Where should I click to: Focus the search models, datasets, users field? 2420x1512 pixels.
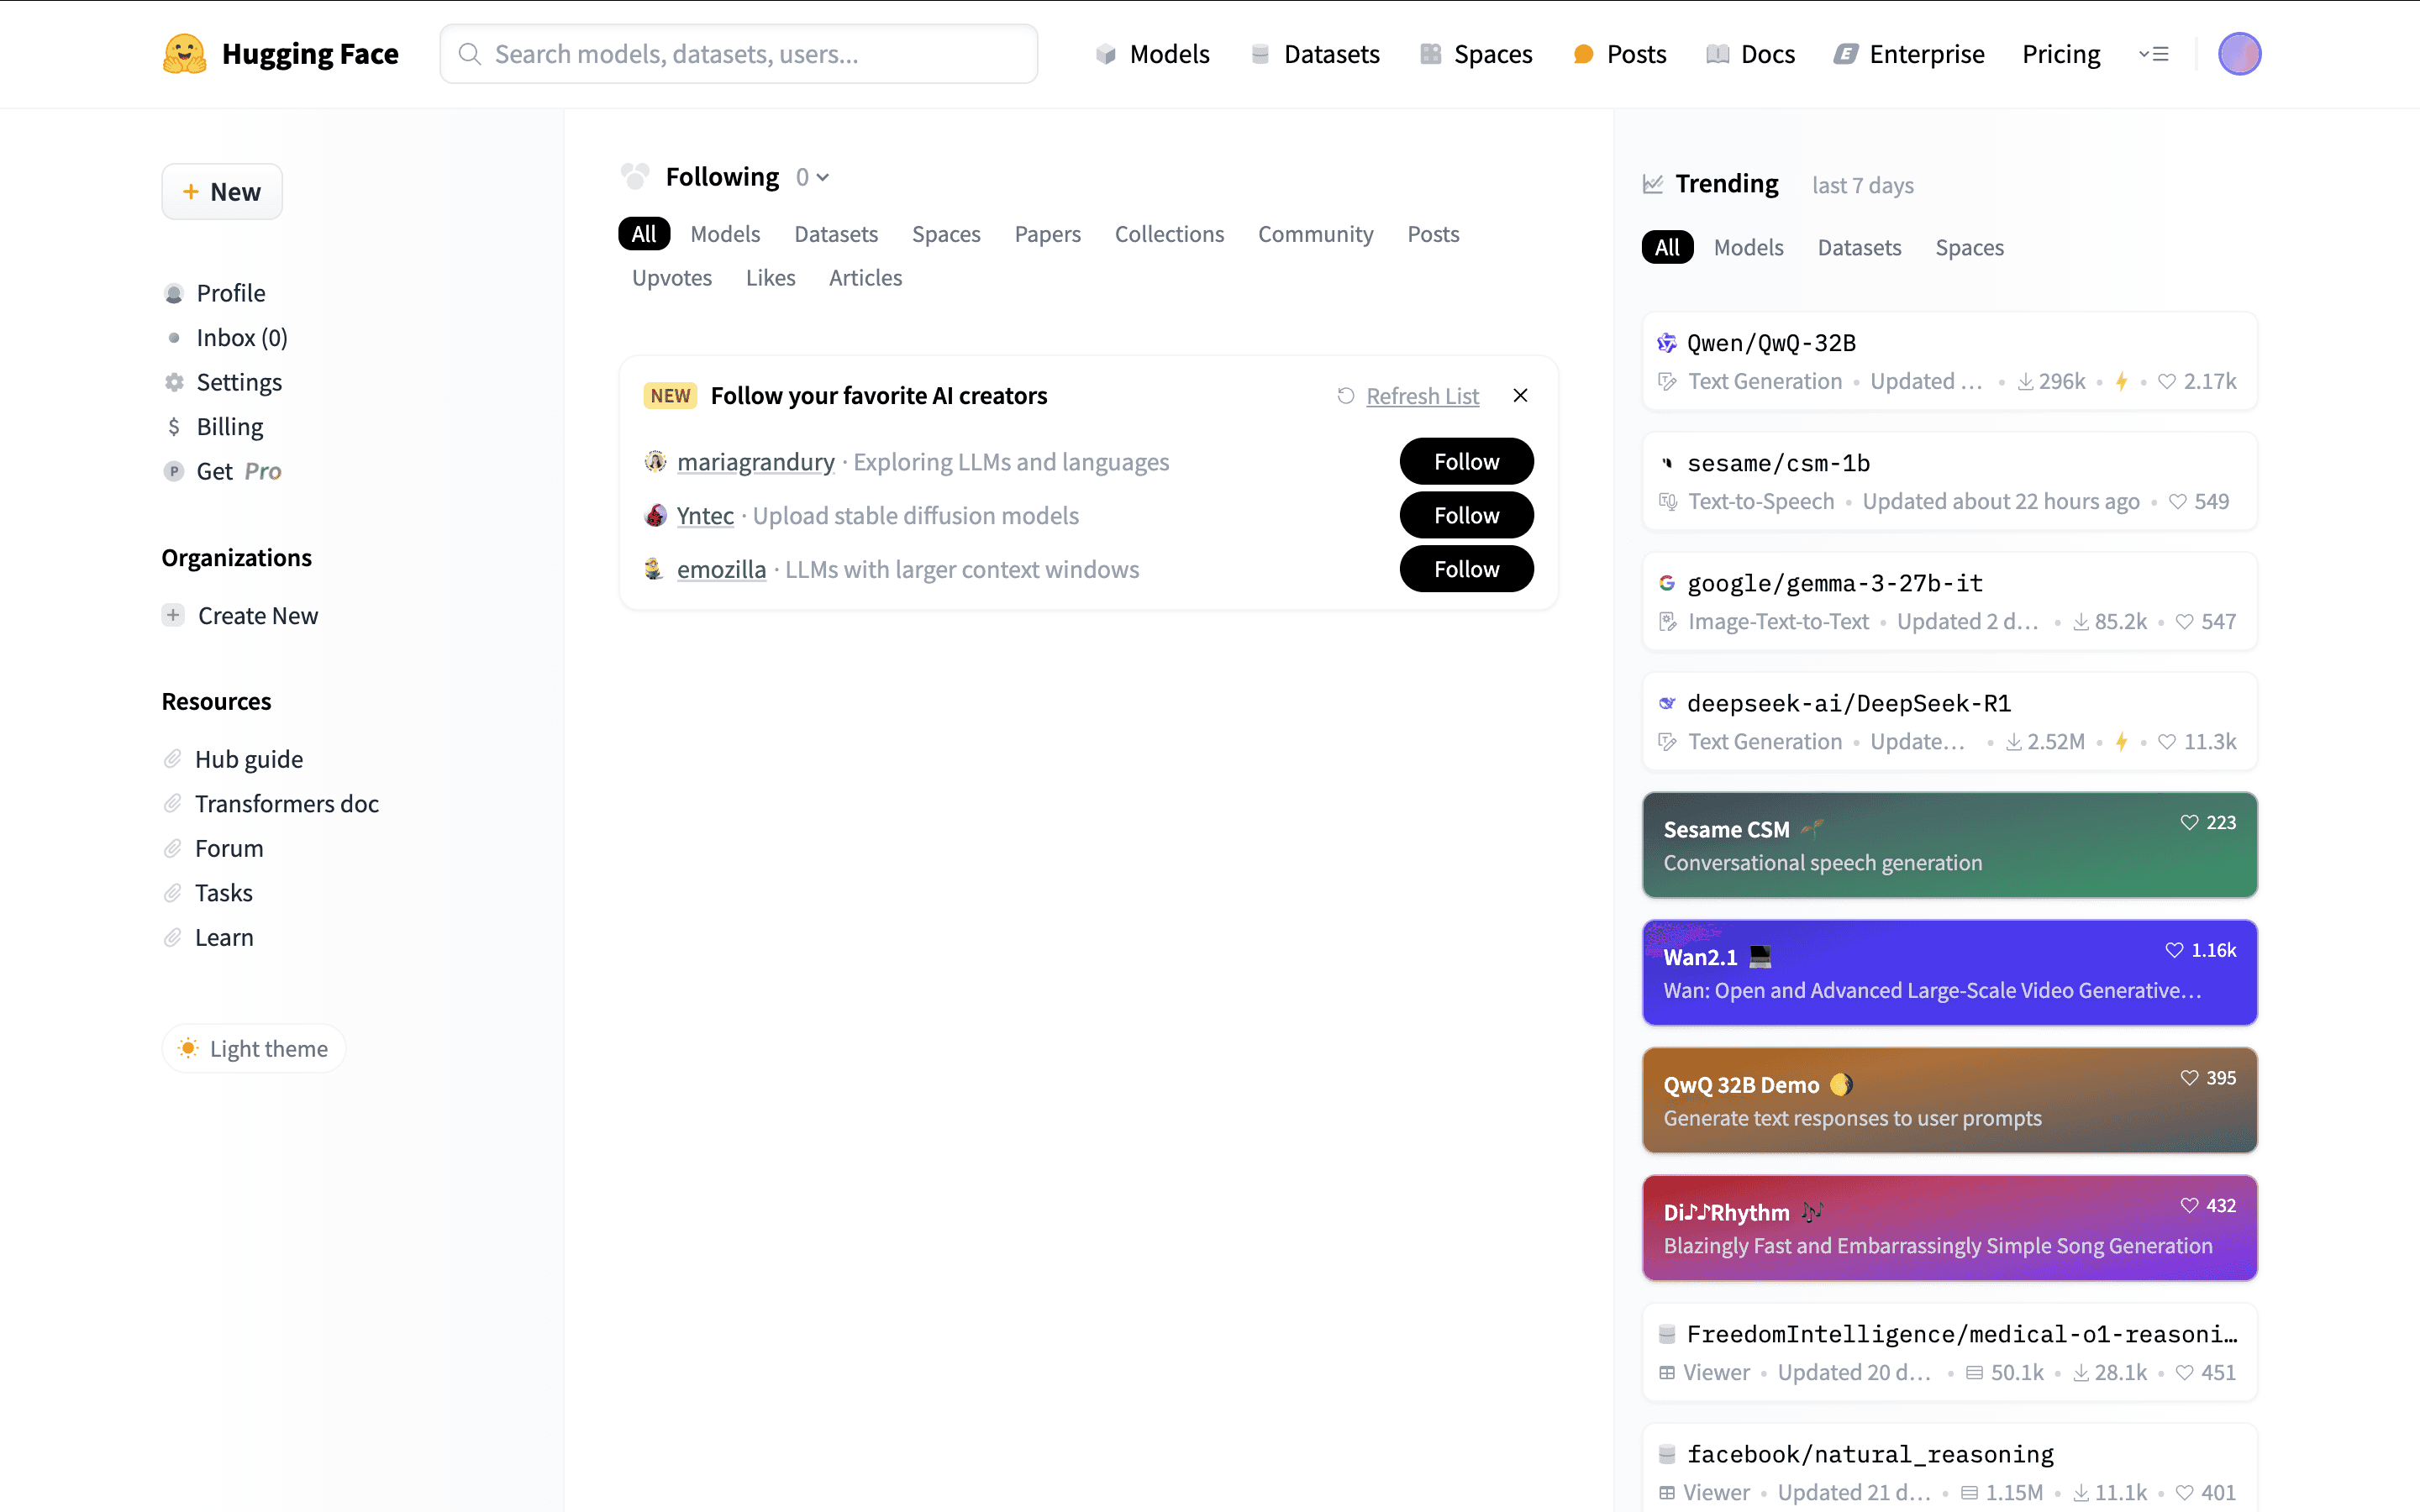[739, 54]
